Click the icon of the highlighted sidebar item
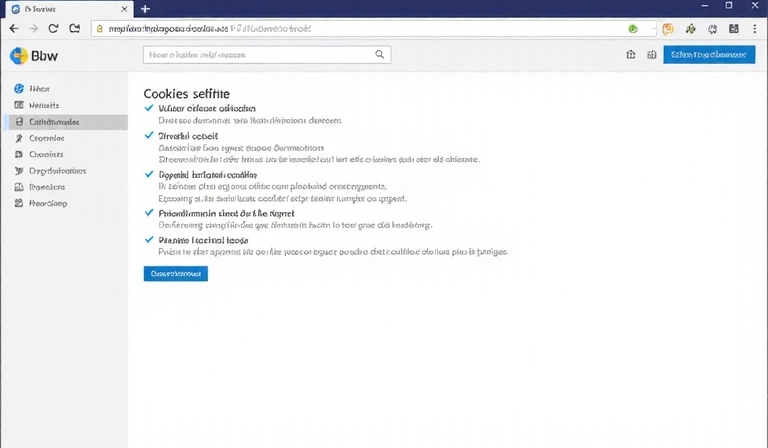The width and height of the screenshot is (768, 448). (x=19, y=121)
